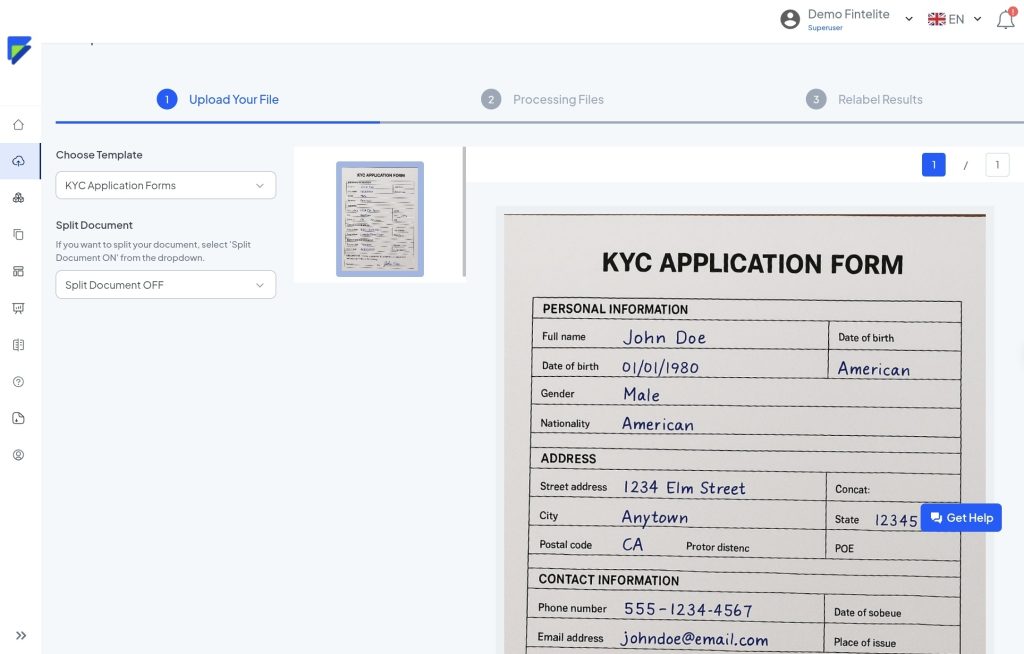Click the Get Help button
Image resolution: width=1024 pixels, height=654 pixels.
(x=960, y=518)
